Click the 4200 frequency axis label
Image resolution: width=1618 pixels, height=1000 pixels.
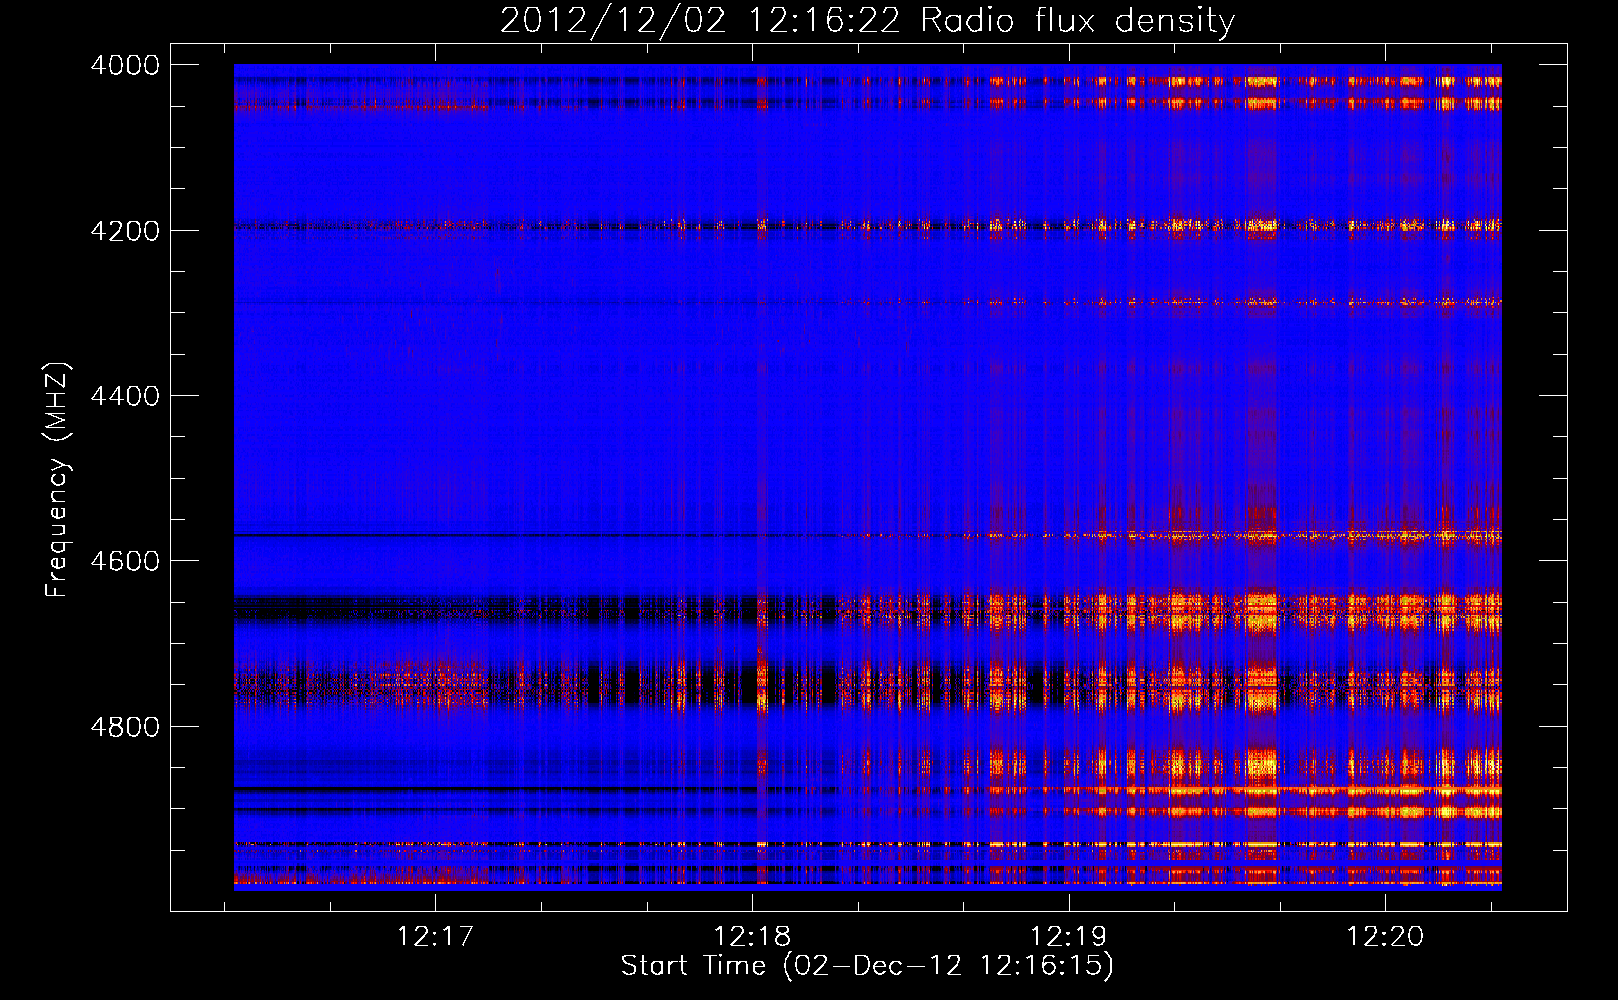(x=125, y=231)
